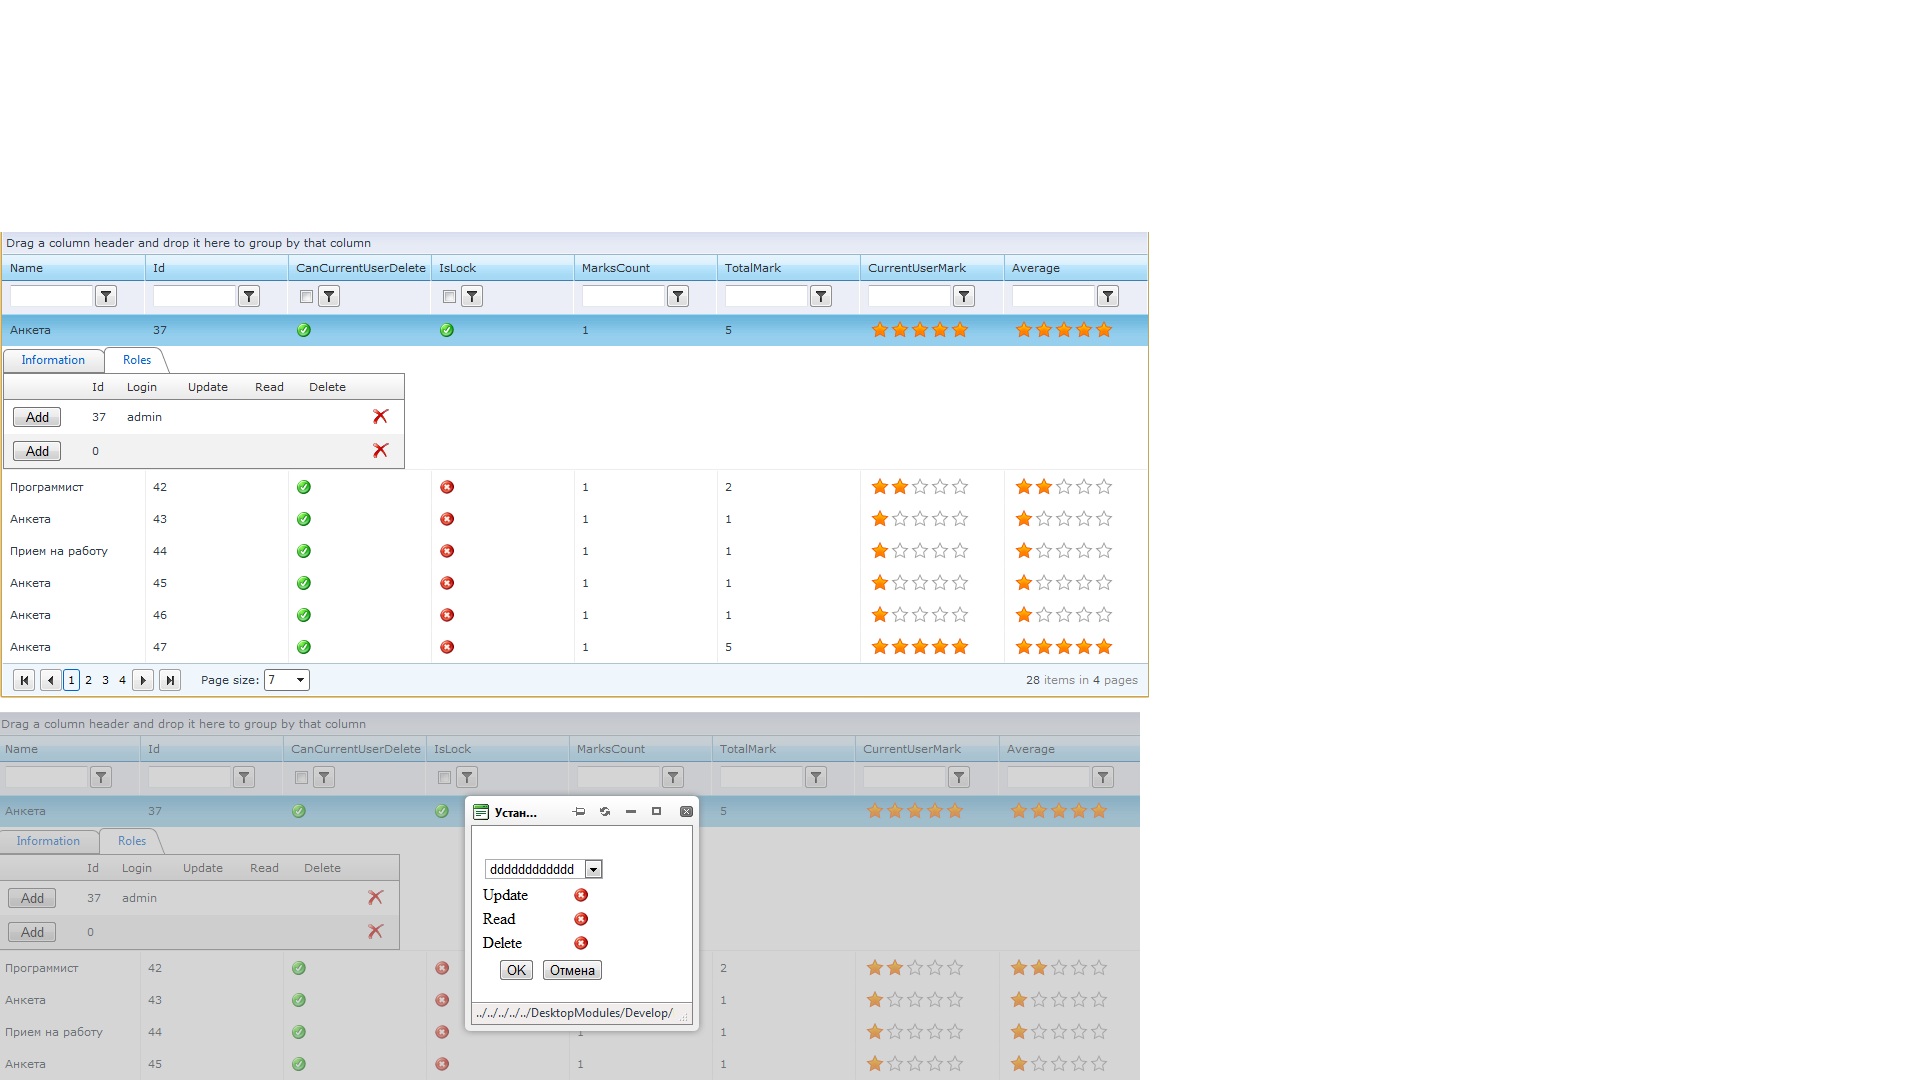The height and width of the screenshot is (1080, 1920).
Task: Toggle the Read permission icon in dialog
Action: [581, 920]
